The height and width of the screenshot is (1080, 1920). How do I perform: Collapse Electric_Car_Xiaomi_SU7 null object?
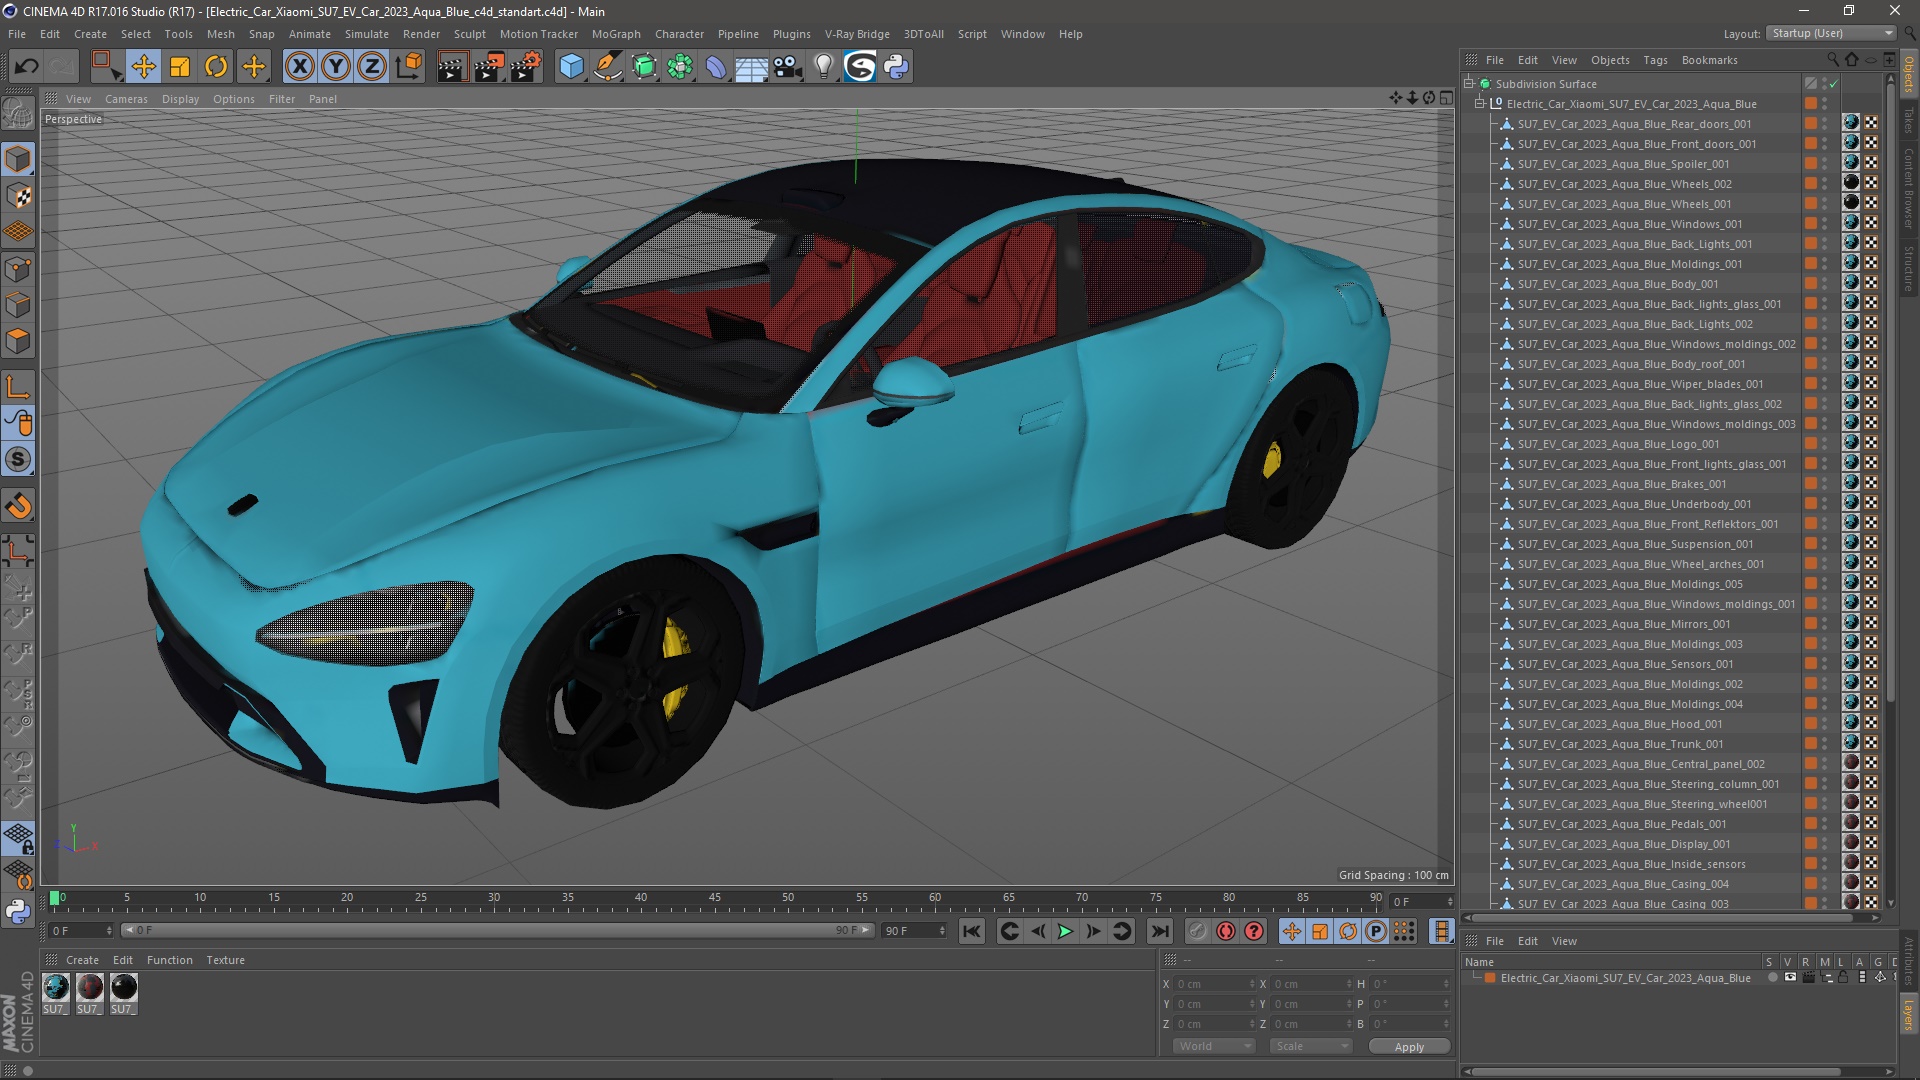click(x=1480, y=104)
